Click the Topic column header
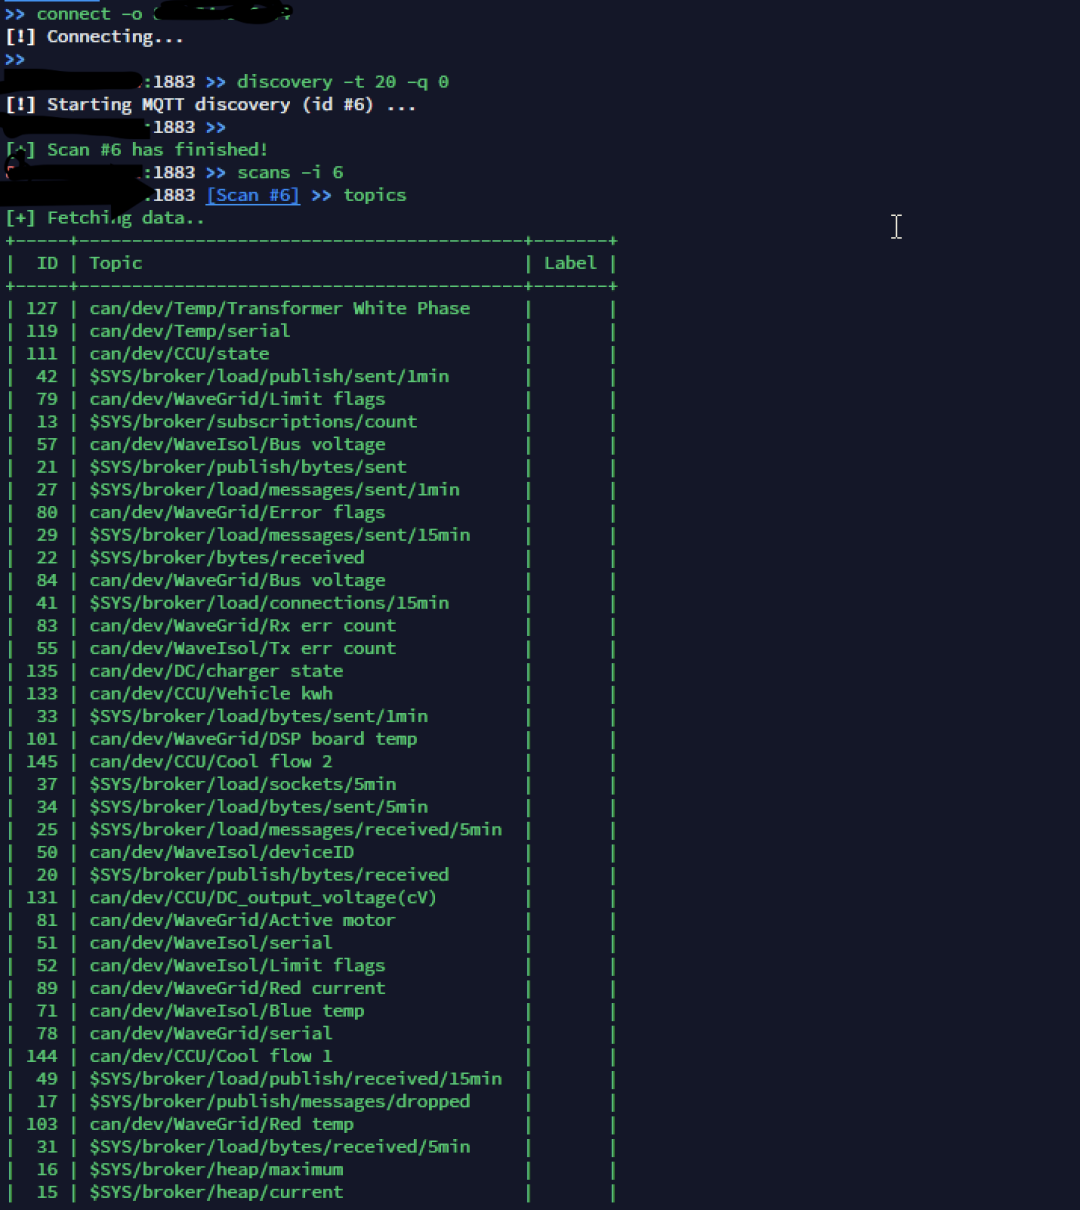Screen dimensions: 1080x1210 click(x=116, y=263)
